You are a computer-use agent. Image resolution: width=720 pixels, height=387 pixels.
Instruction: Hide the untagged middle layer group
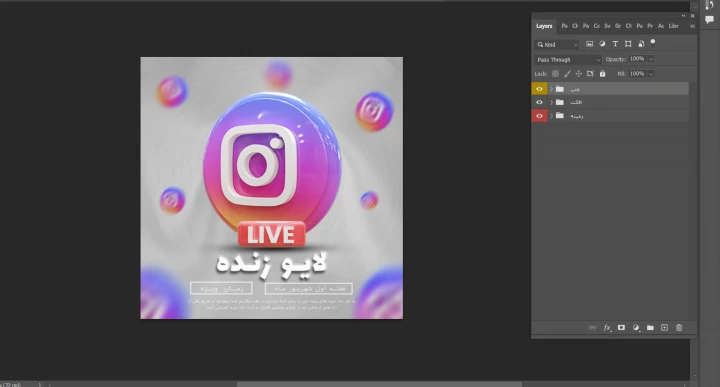[x=540, y=102]
